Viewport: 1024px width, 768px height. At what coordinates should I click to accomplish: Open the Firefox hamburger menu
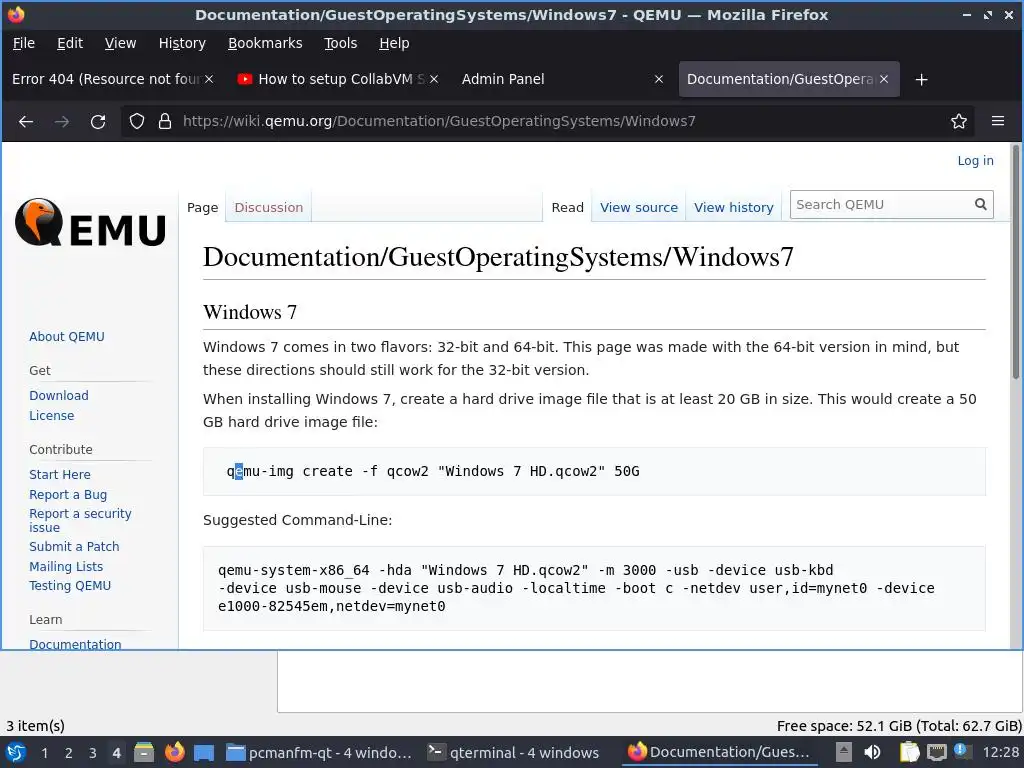[998, 121]
